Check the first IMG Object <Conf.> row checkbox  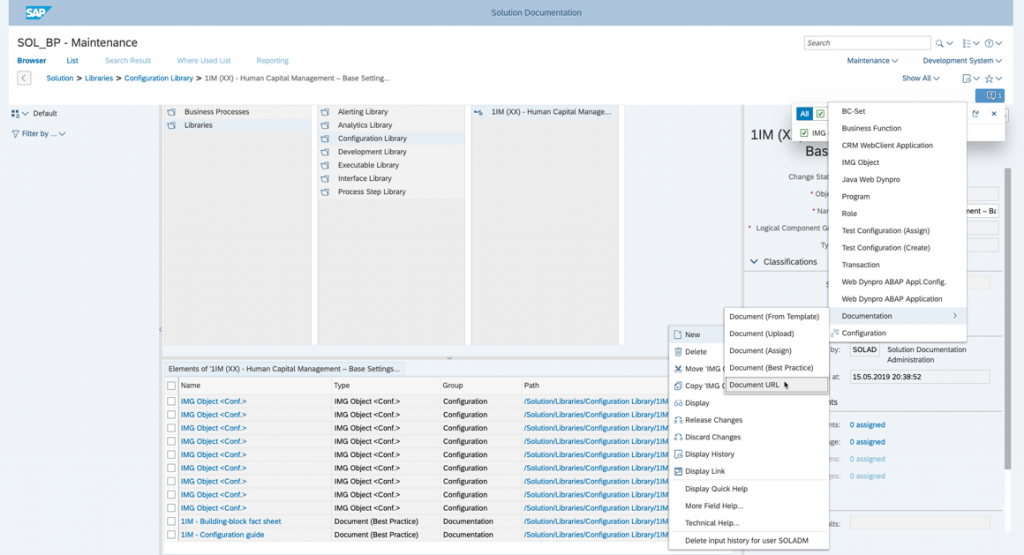171,402
